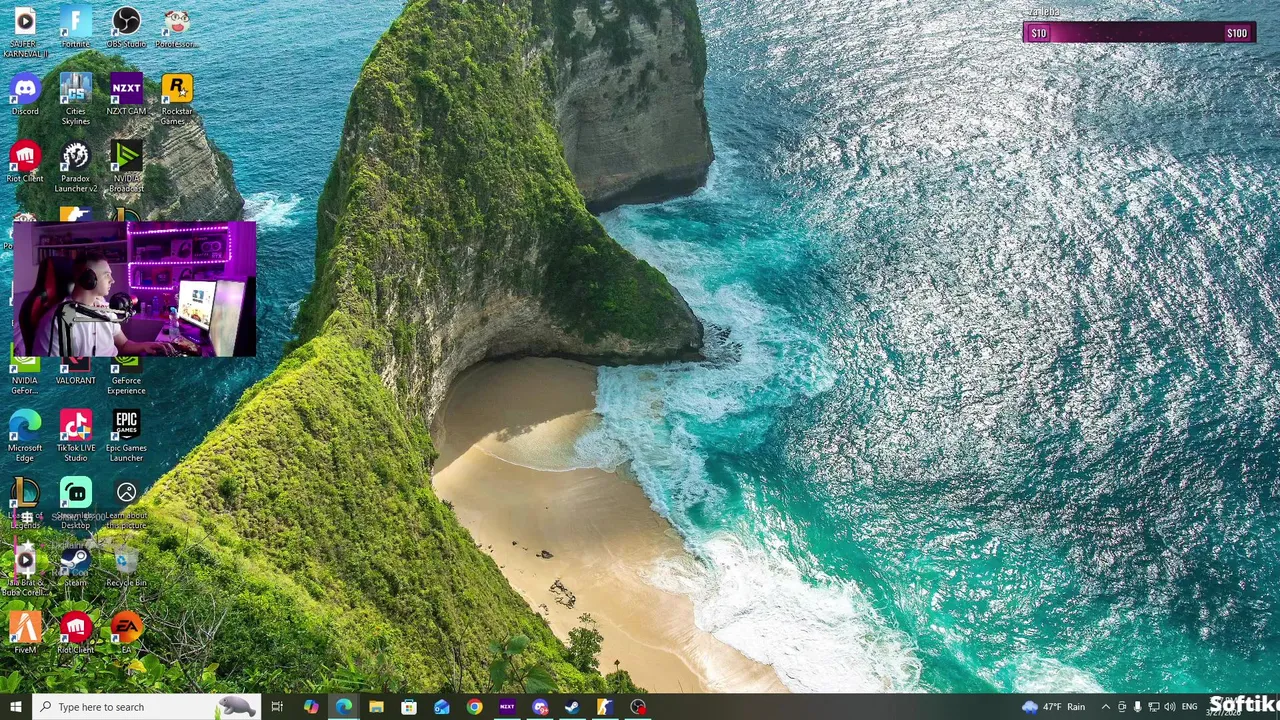The width and height of the screenshot is (1280, 720).
Task: Launch the FiveM desktop shortcut
Action: click(25, 633)
